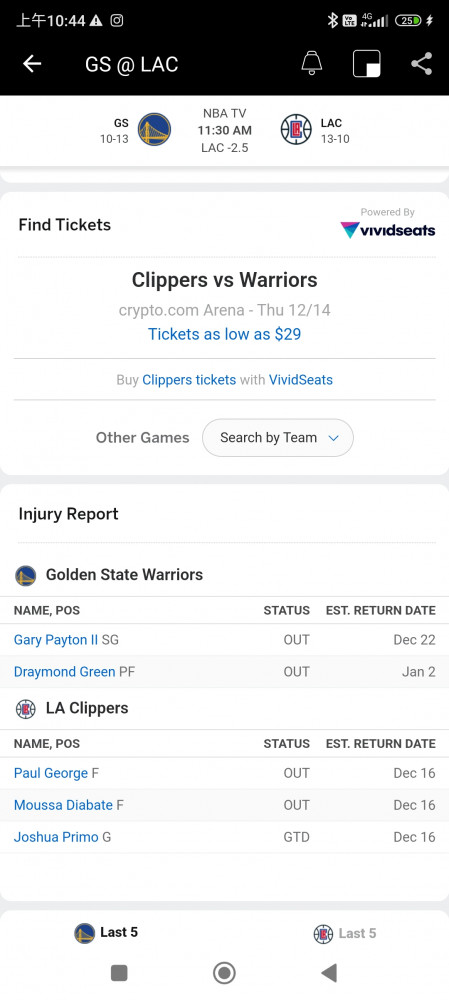Tap the VividSeats logo
The image size is (449, 1000).
pyautogui.click(x=388, y=230)
